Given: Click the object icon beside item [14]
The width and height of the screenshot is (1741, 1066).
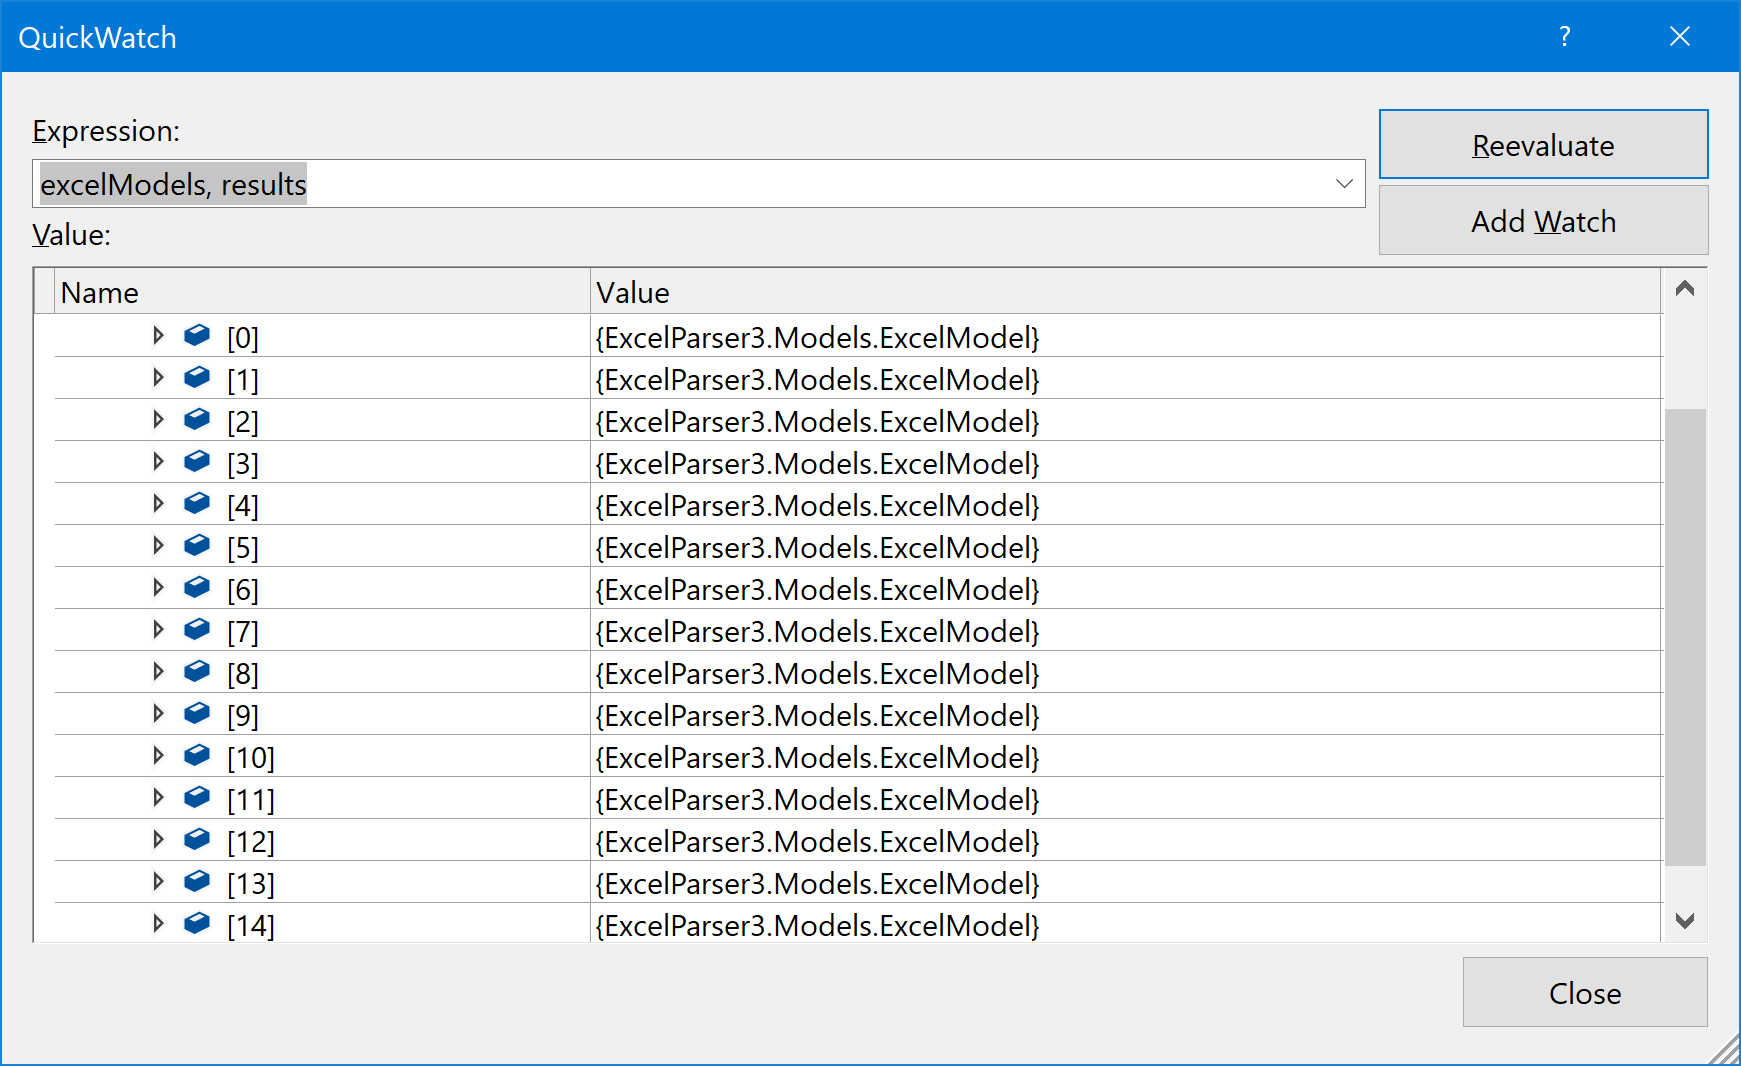Looking at the screenshot, I should pos(196,923).
